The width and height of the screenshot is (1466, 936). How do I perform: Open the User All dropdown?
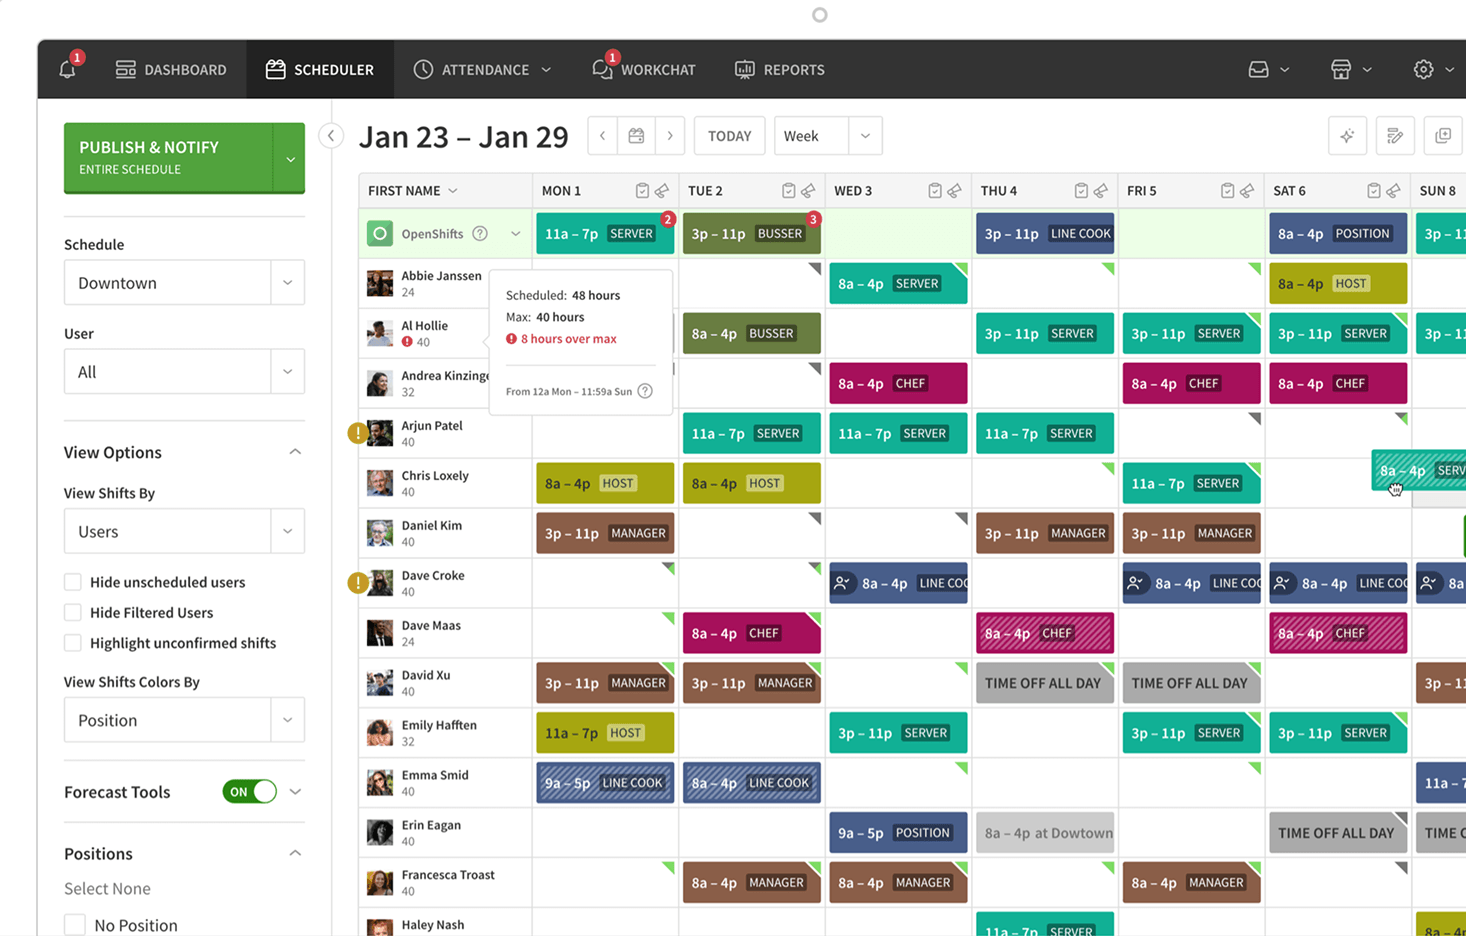point(184,372)
